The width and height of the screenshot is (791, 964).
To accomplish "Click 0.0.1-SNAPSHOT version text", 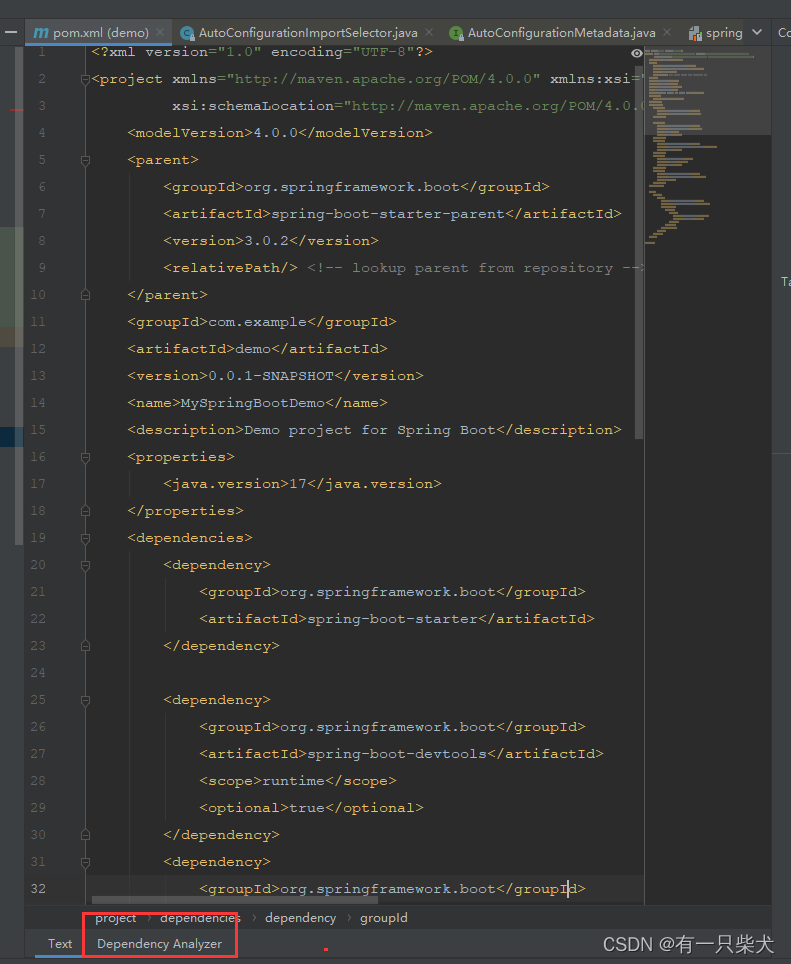I will click(x=271, y=376).
